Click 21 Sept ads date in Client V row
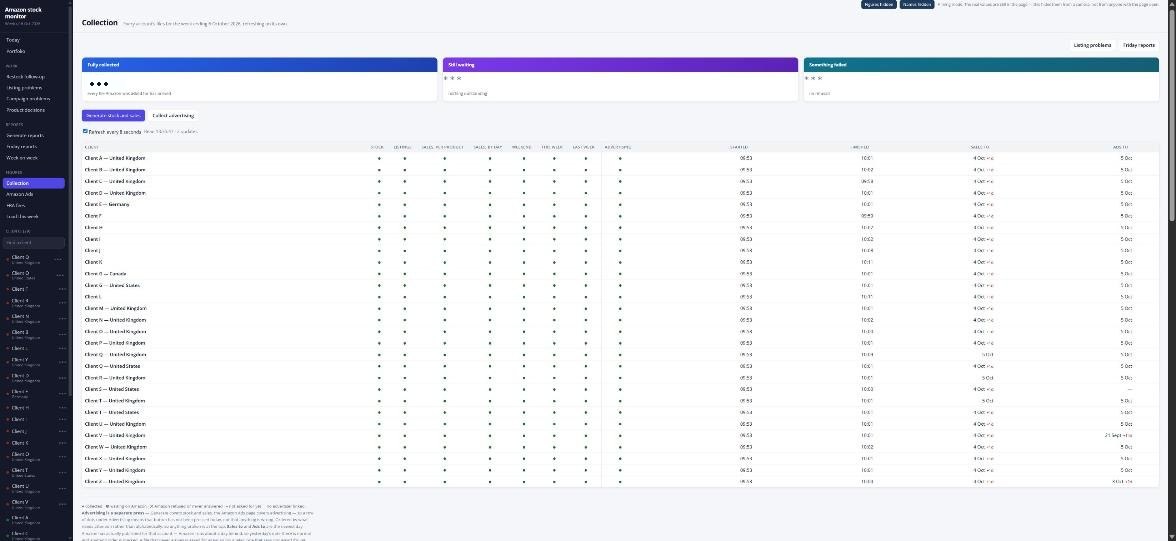The height and width of the screenshot is (541, 1176). (x=1119, y=435)
